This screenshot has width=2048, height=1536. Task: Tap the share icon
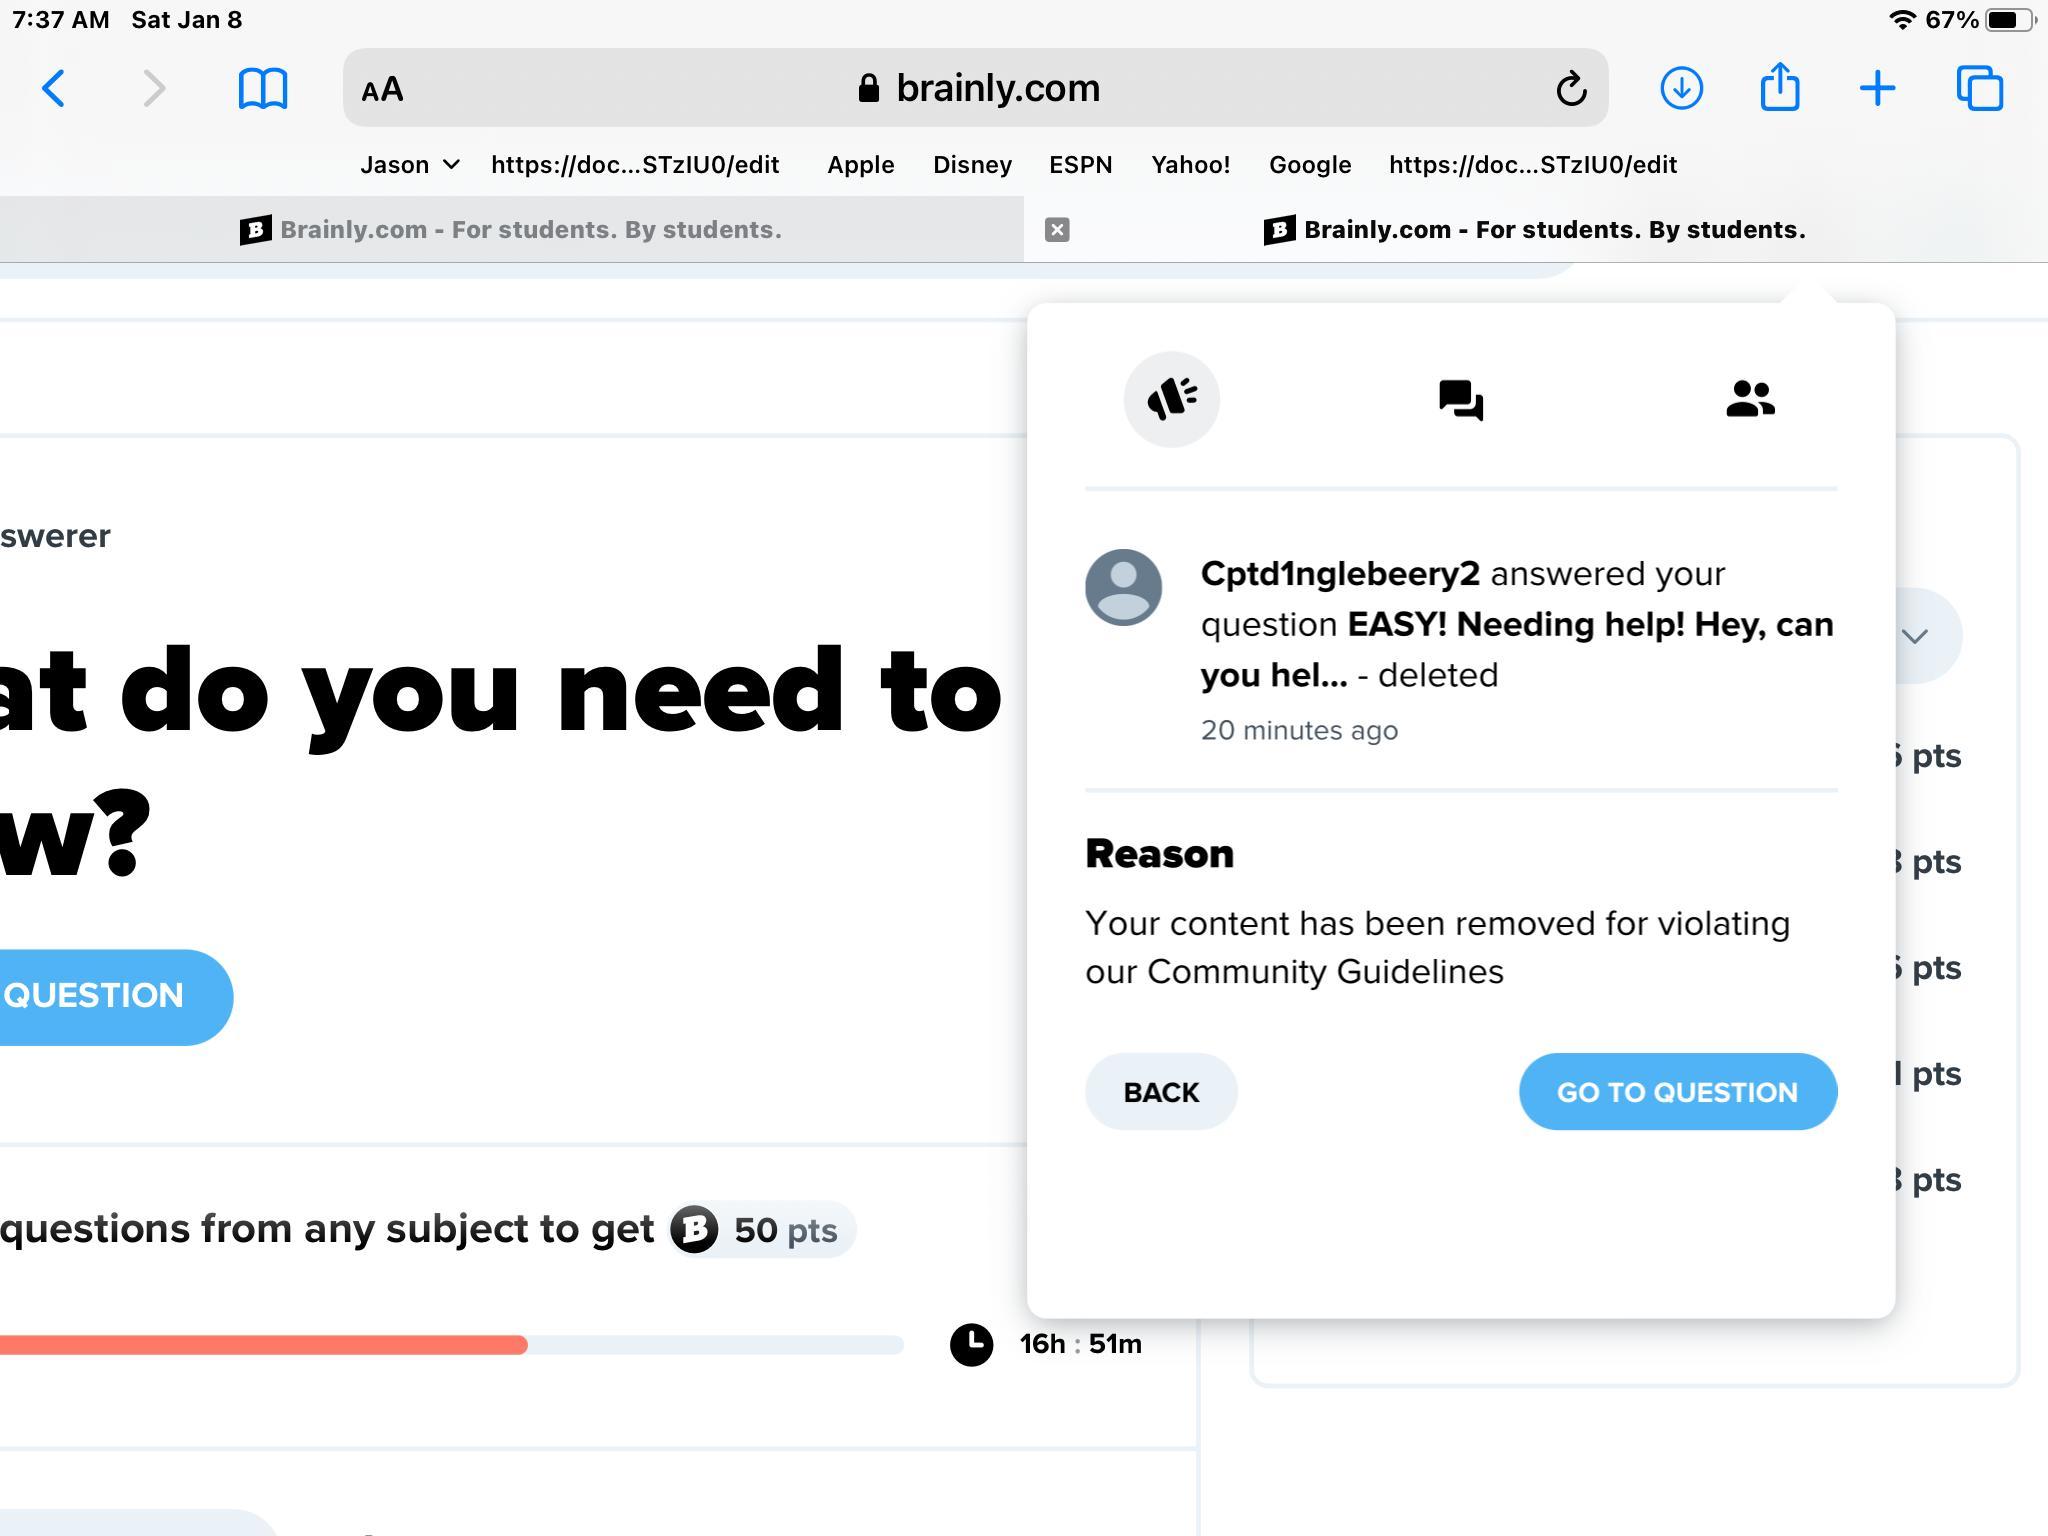[1779, 88]
